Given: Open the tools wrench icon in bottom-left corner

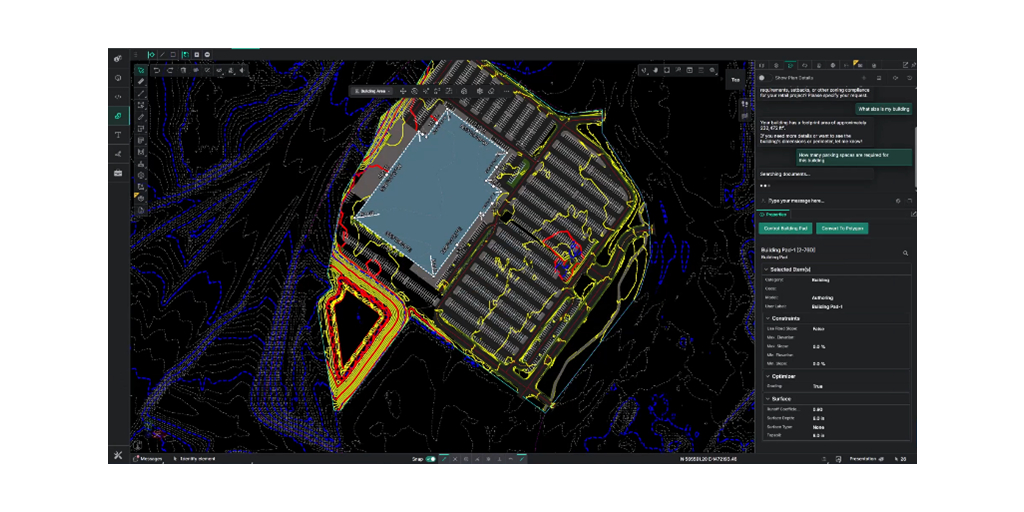Looking at the screenshot, I should [118, 457].
